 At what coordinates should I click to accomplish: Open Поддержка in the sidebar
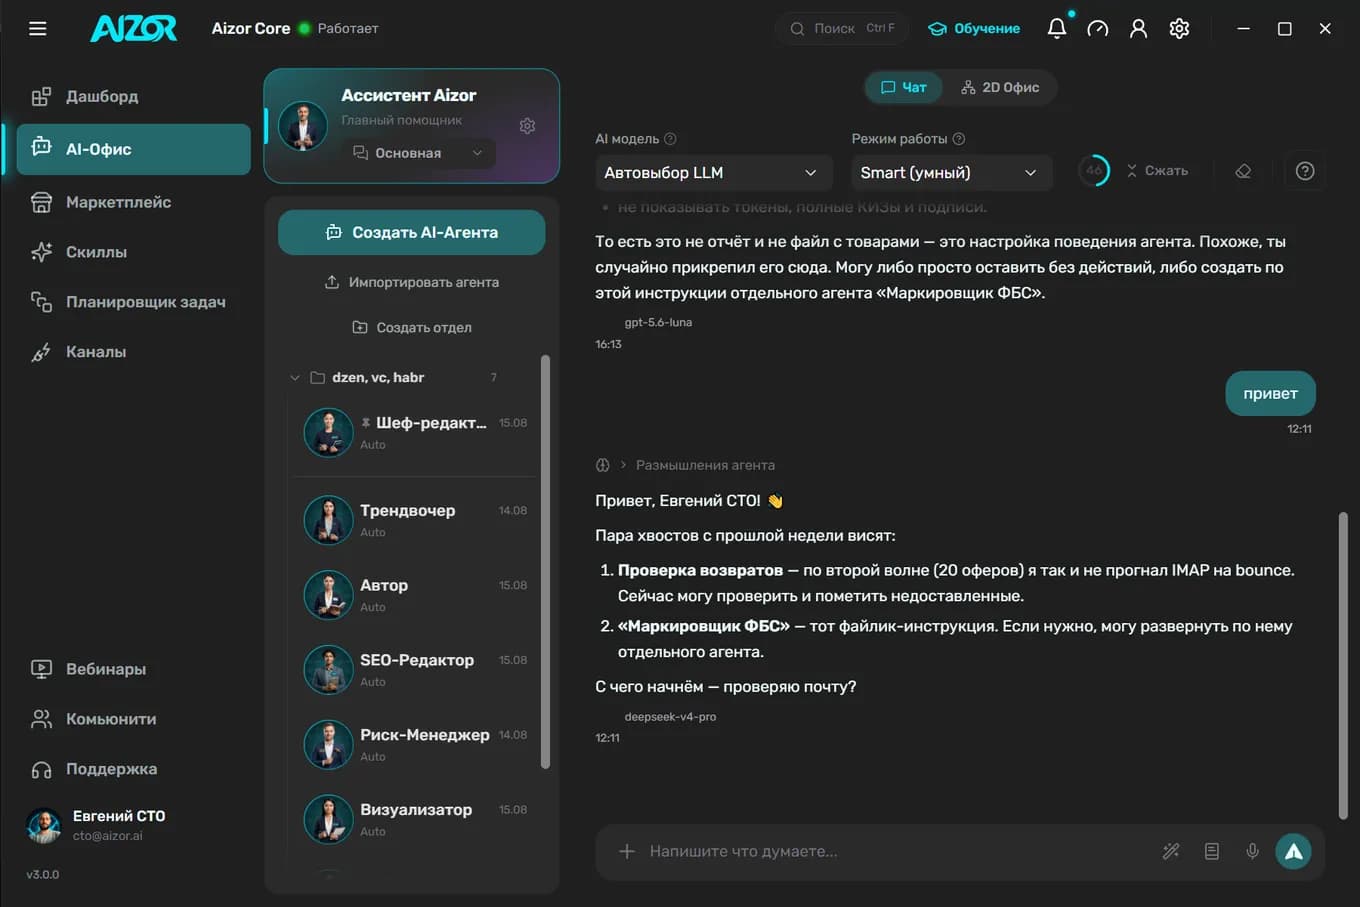pyautogui.click(x=133, y=769)
